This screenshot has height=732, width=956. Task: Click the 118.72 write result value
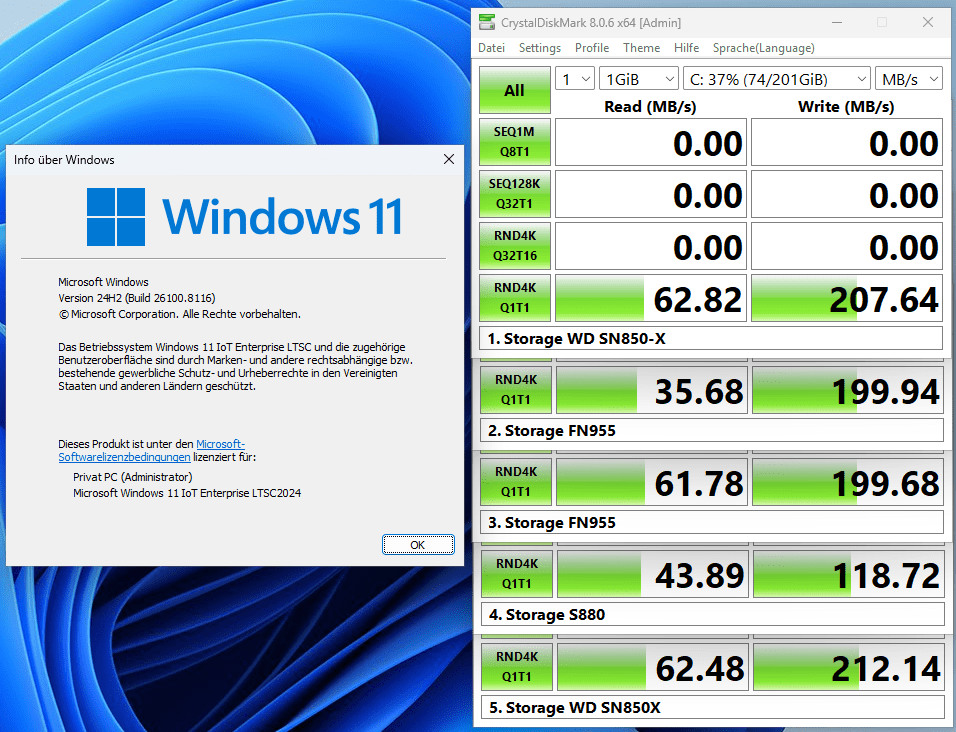[849, 574]
